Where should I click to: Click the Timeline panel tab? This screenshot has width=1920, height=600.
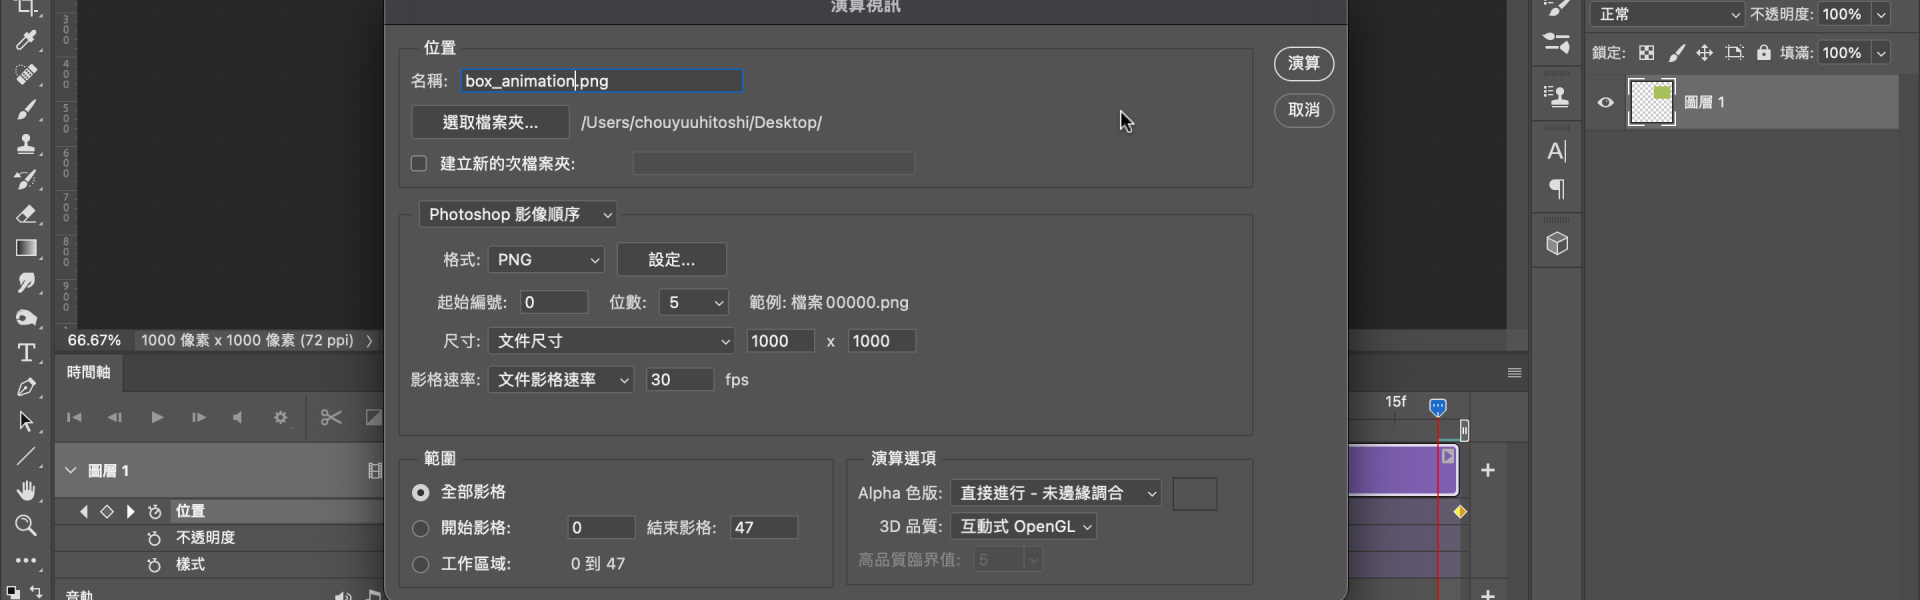coord(89,372)
